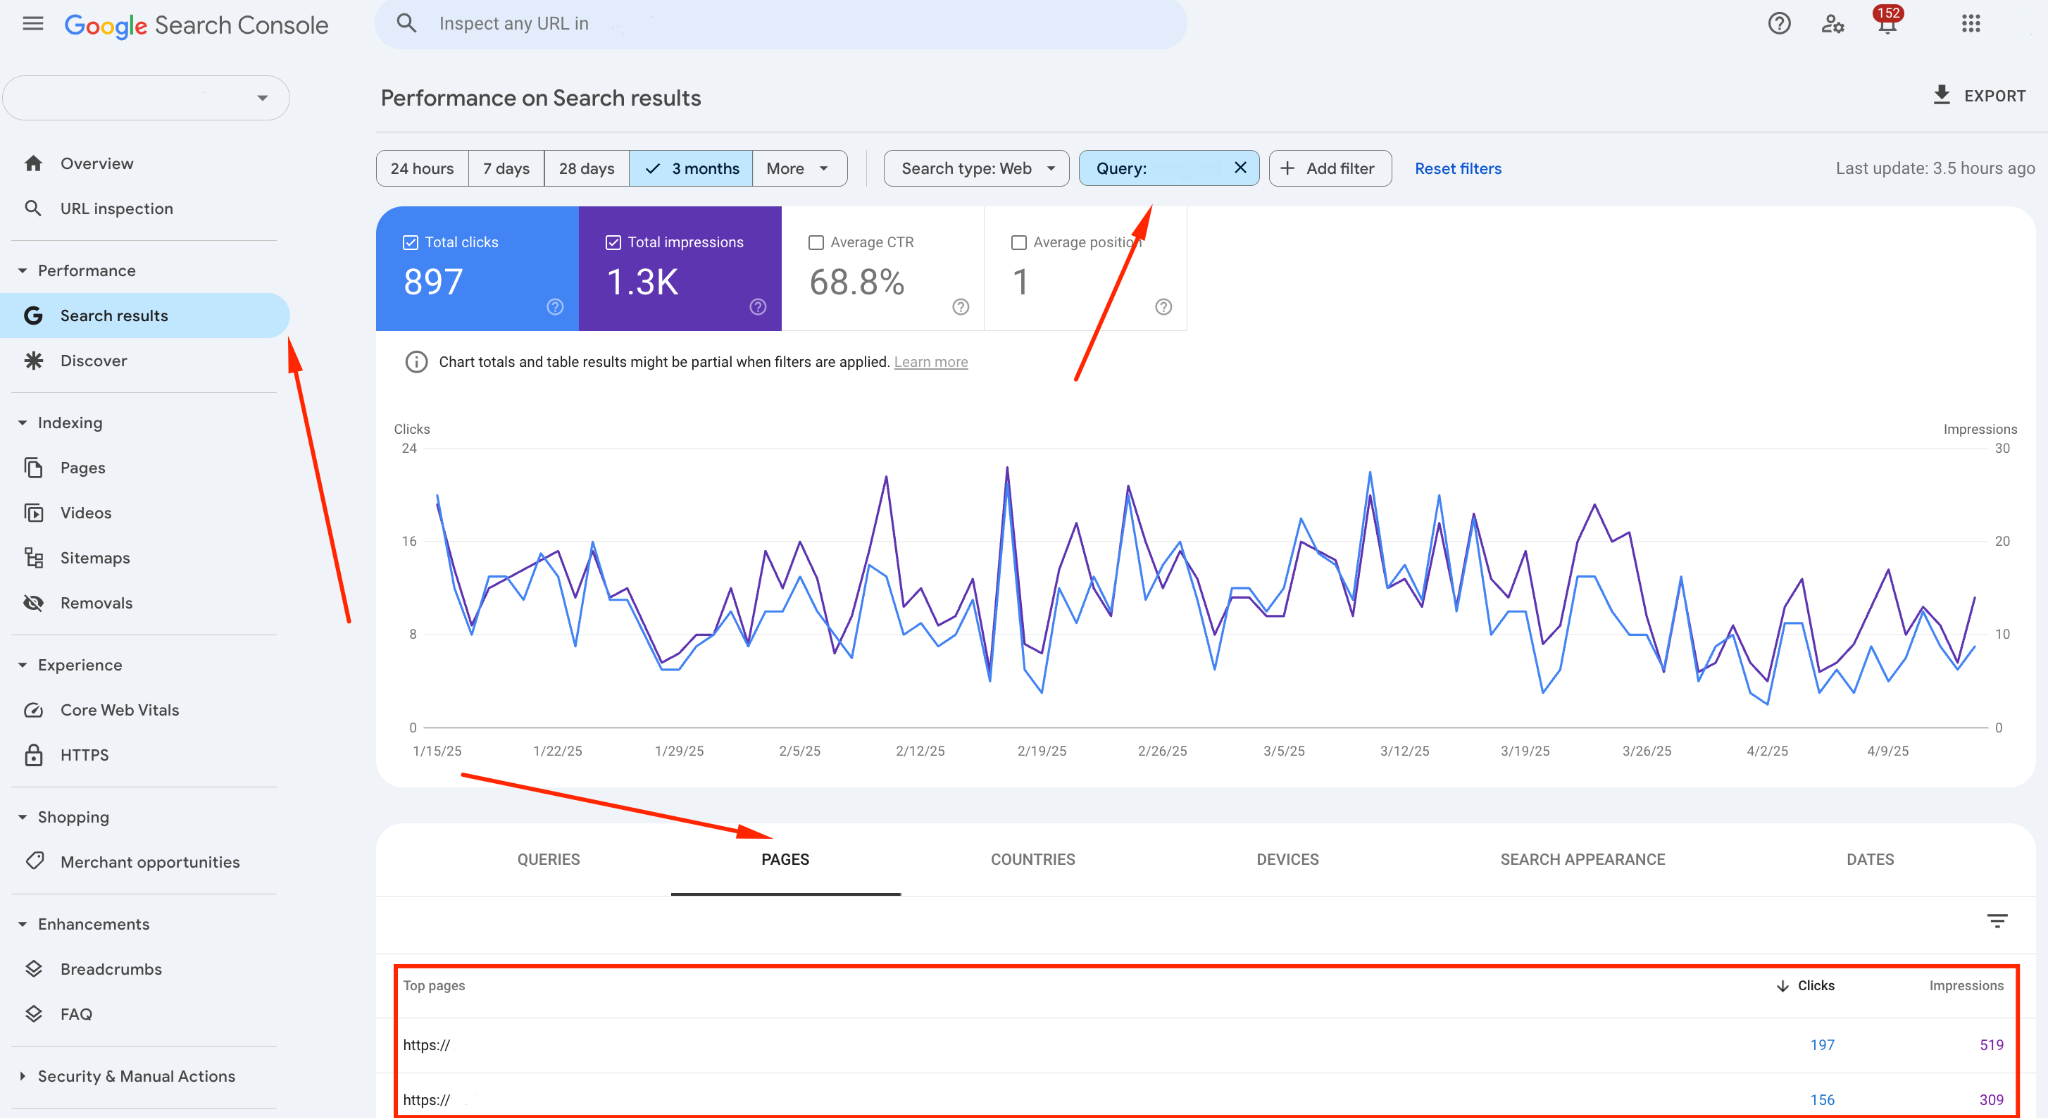Switch to the Search Appearance tab
2048x1118 pixels.
click(1582, 859)
